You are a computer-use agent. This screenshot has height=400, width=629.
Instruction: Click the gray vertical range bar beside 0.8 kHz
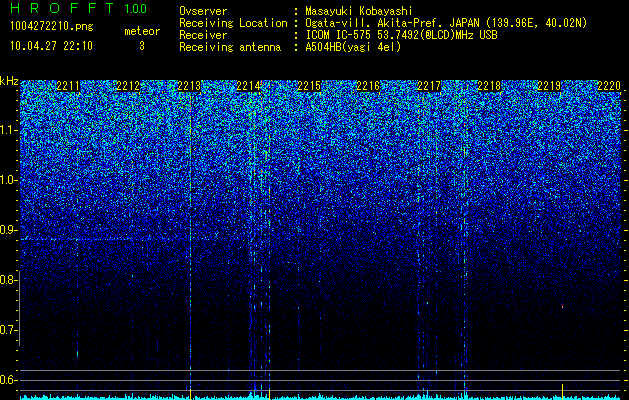(x=20, y=308)
